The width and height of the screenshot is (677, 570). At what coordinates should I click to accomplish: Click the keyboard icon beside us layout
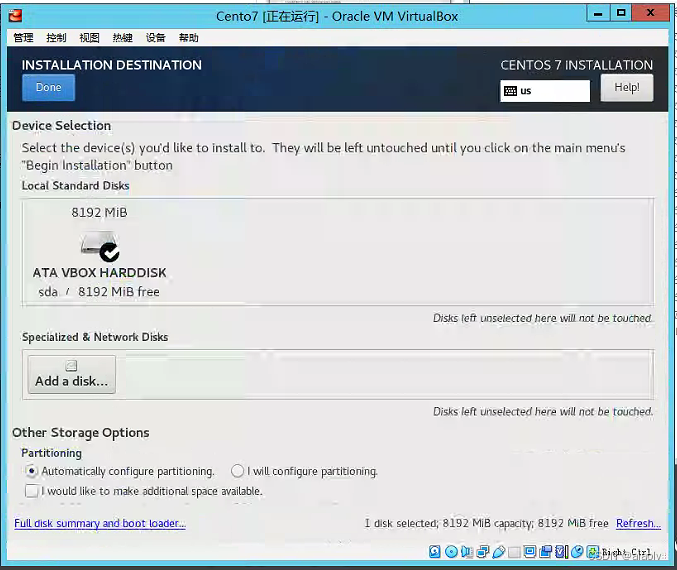coord(510,91)
